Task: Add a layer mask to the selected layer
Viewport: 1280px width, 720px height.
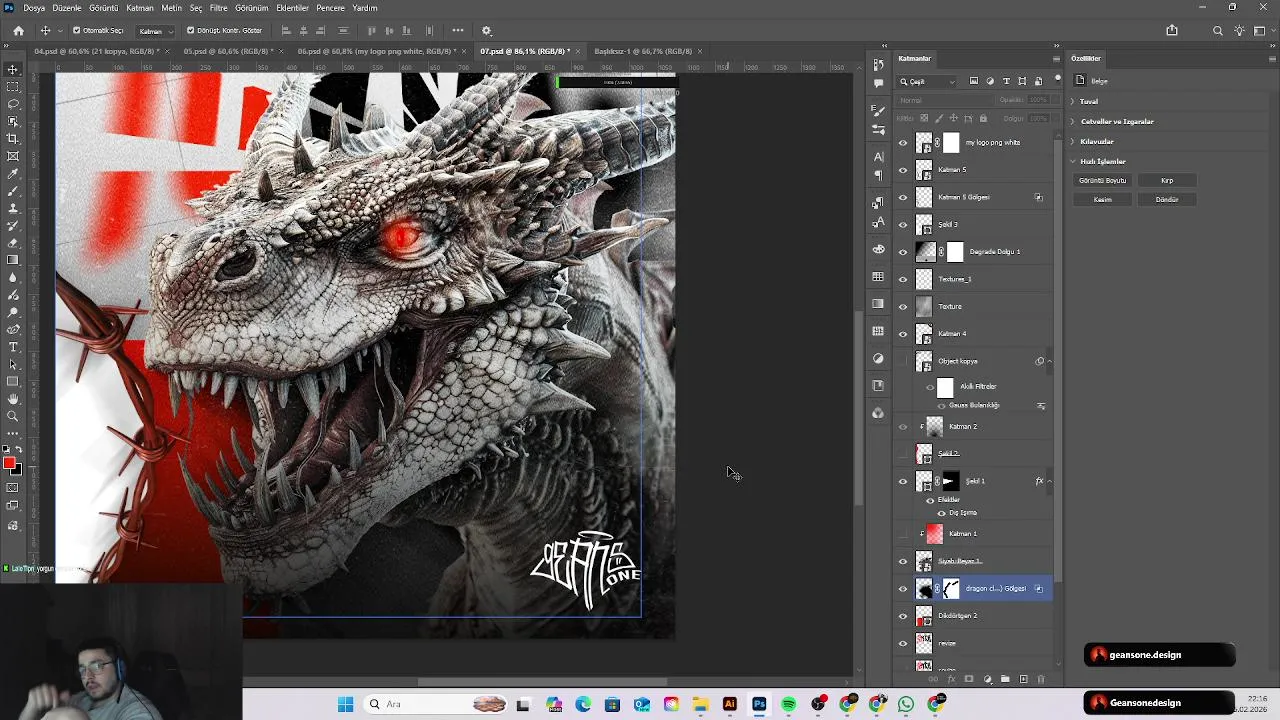Action: 969,679
